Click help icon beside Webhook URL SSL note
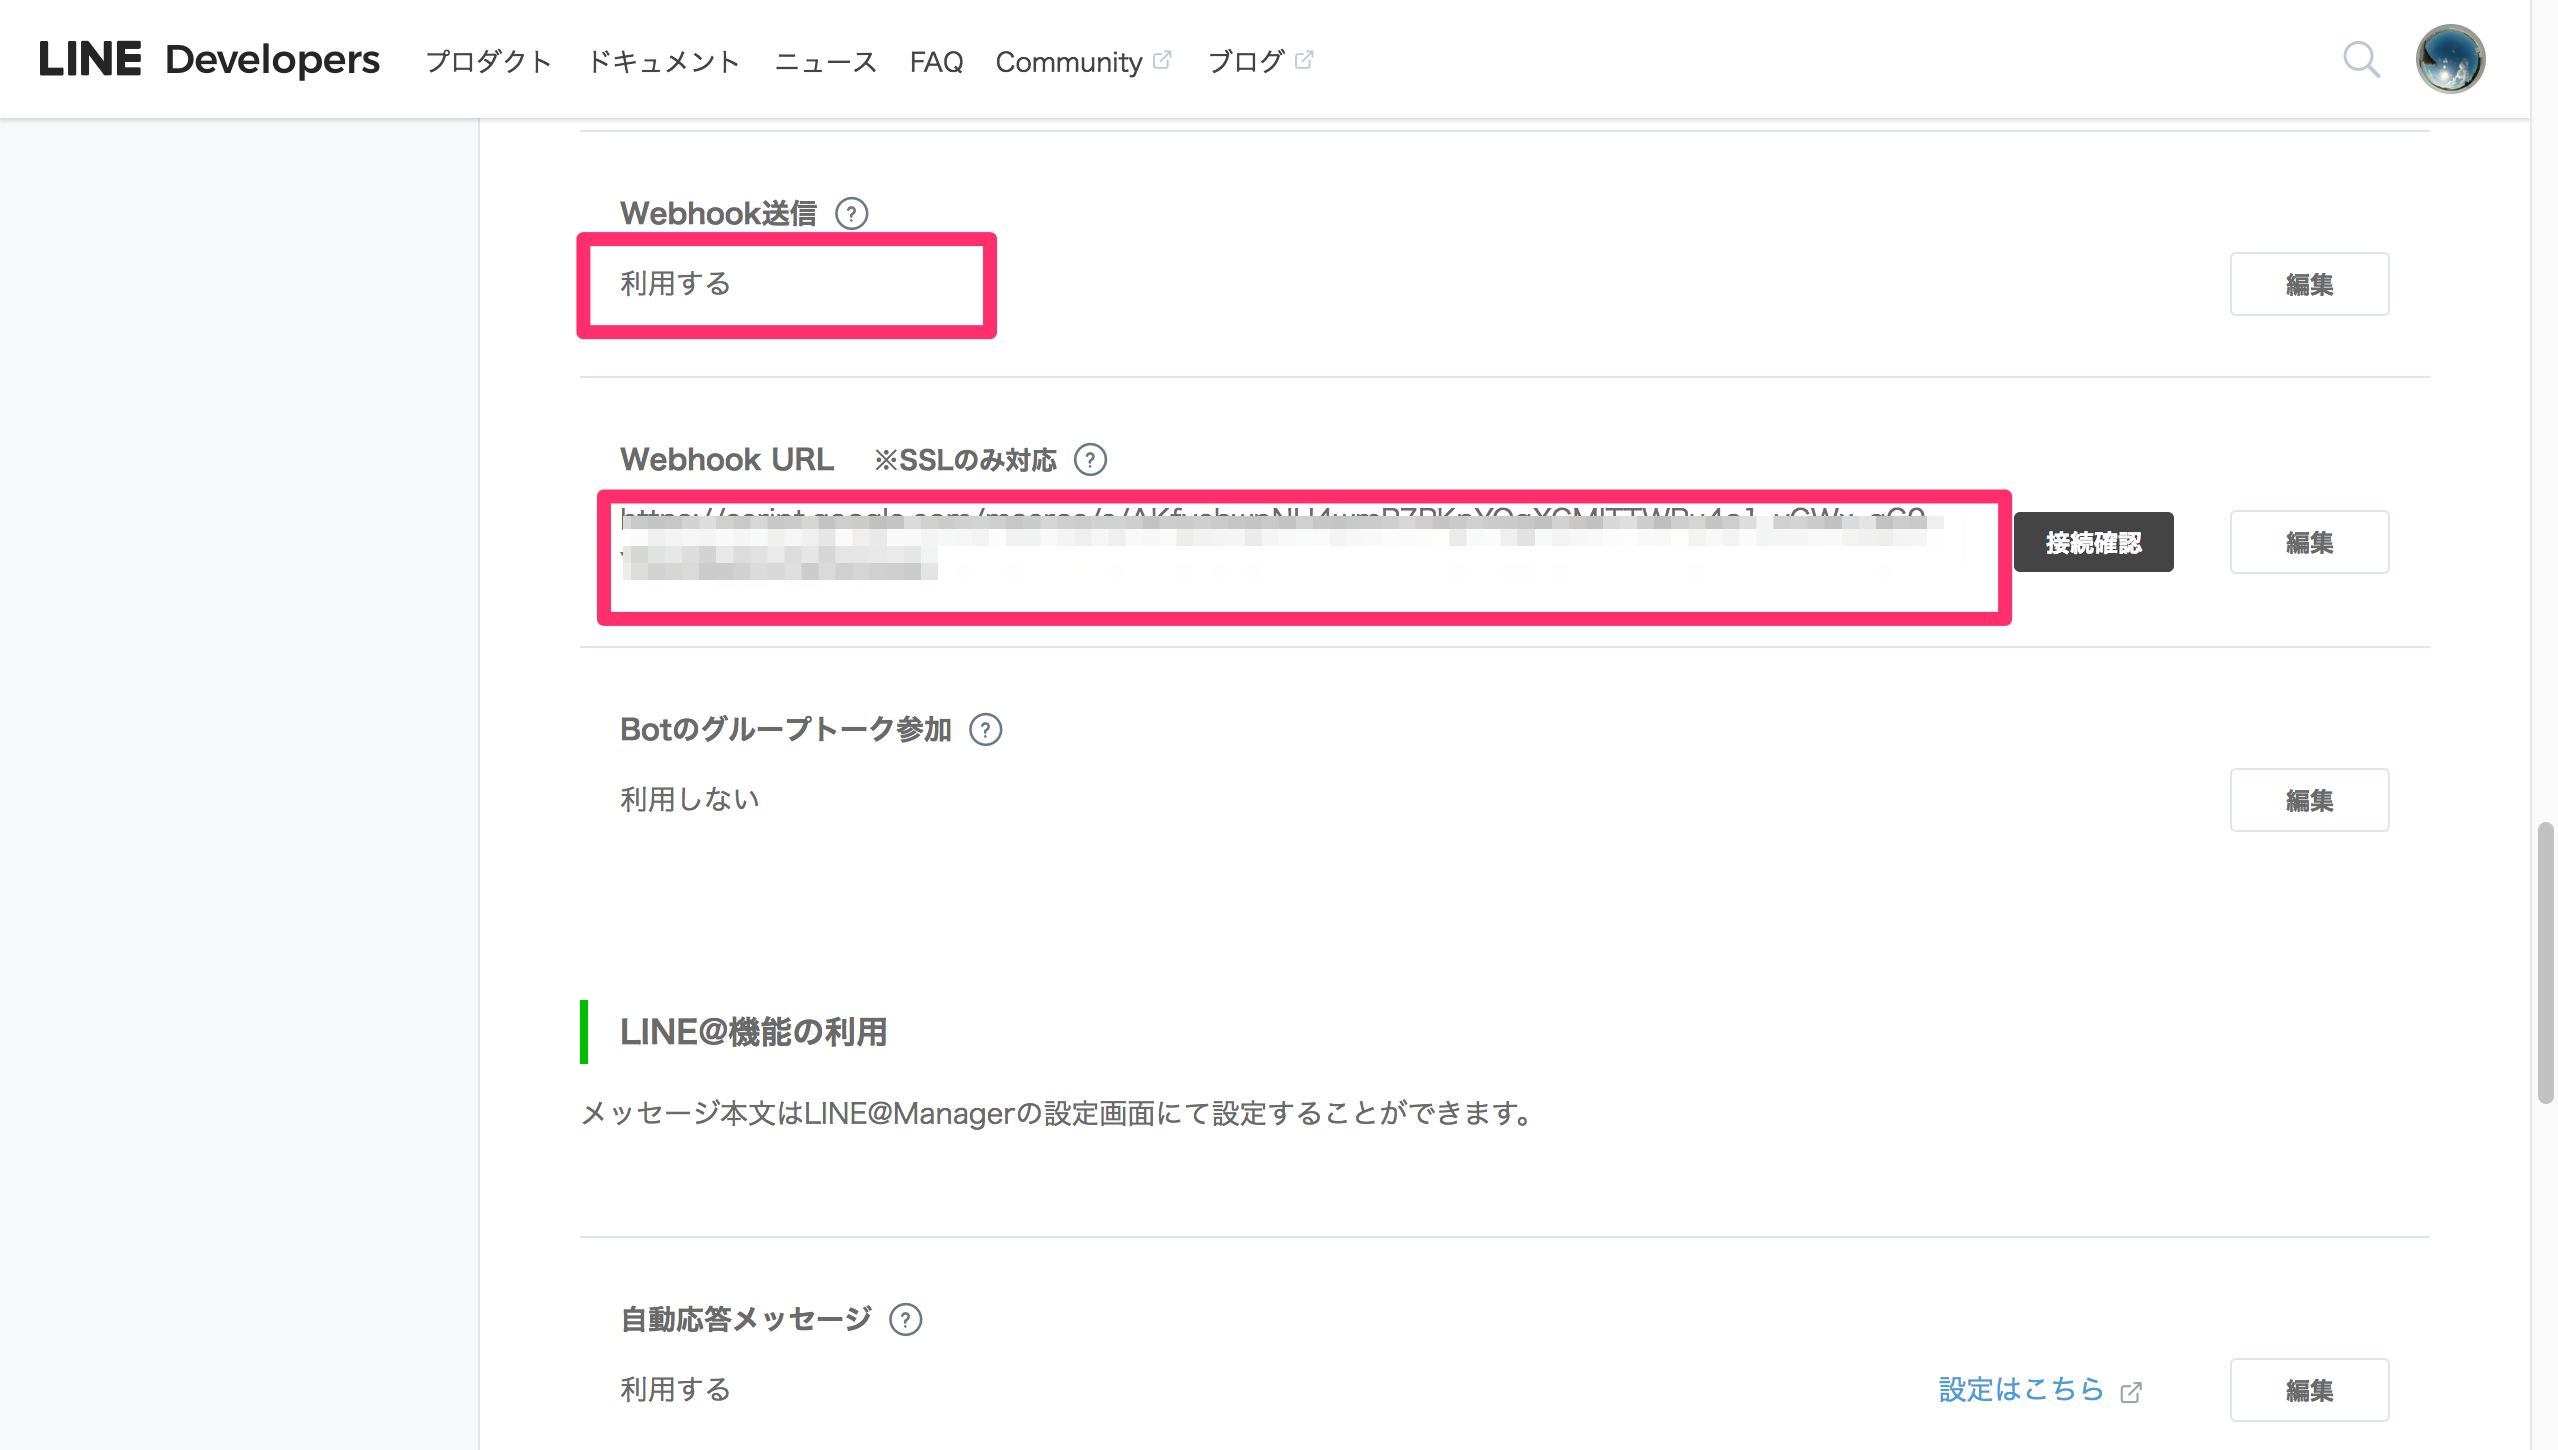 click(1090, 460)
